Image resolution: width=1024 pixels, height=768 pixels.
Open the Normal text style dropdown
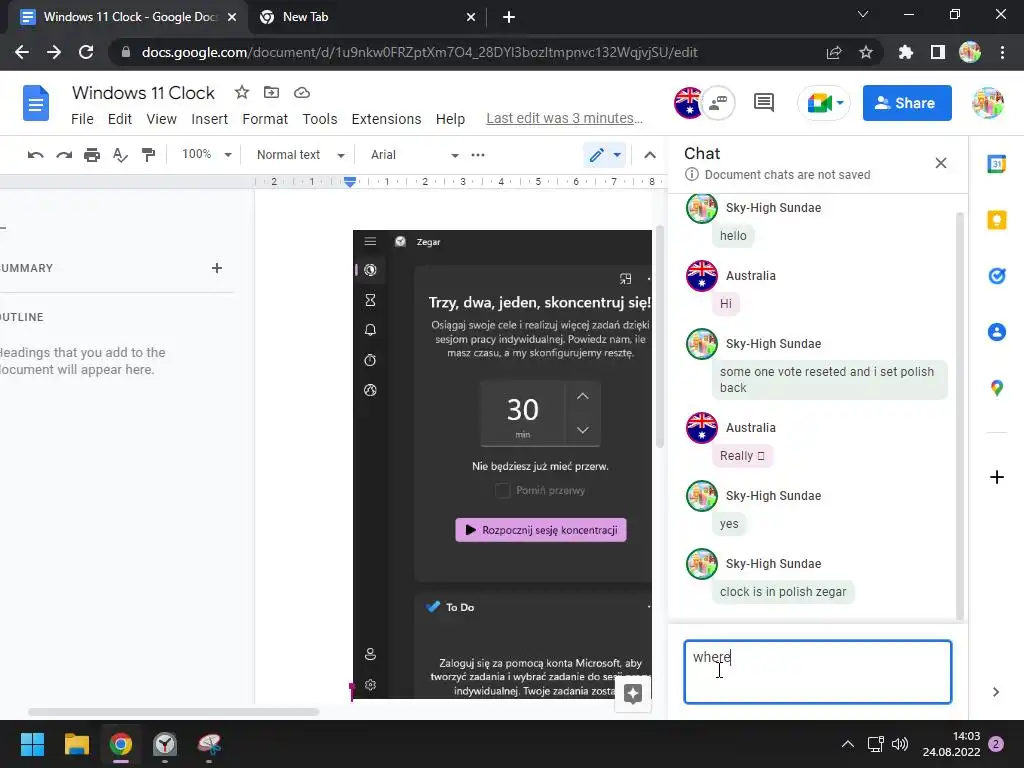(300, 155)
